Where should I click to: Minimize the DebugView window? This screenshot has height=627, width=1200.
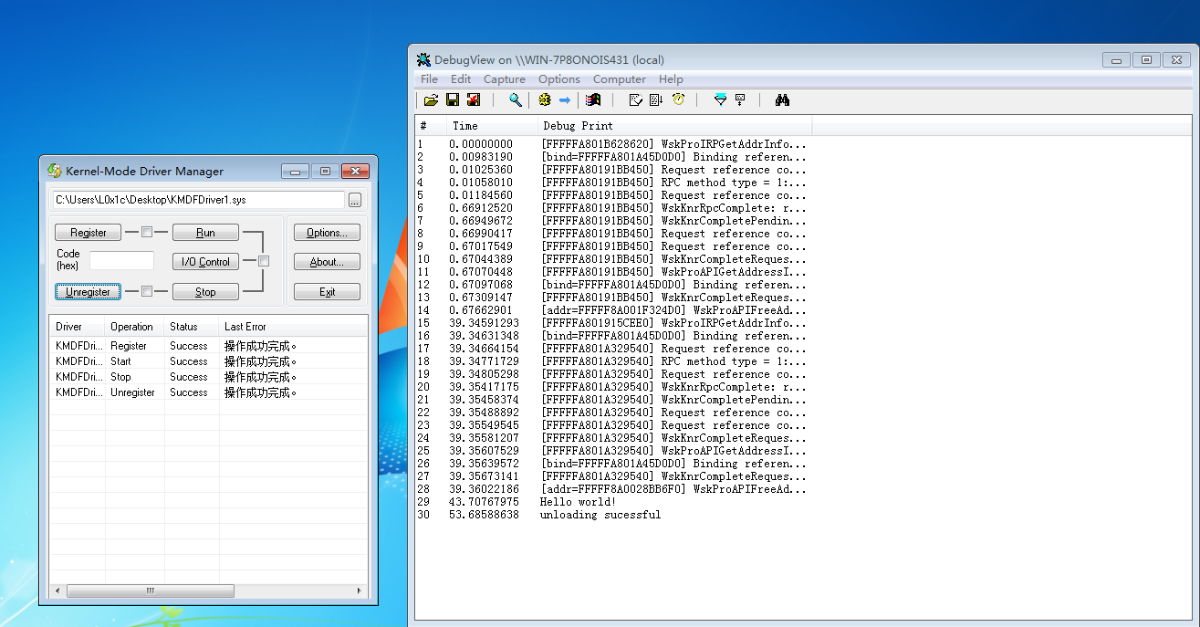[1117, 60]
